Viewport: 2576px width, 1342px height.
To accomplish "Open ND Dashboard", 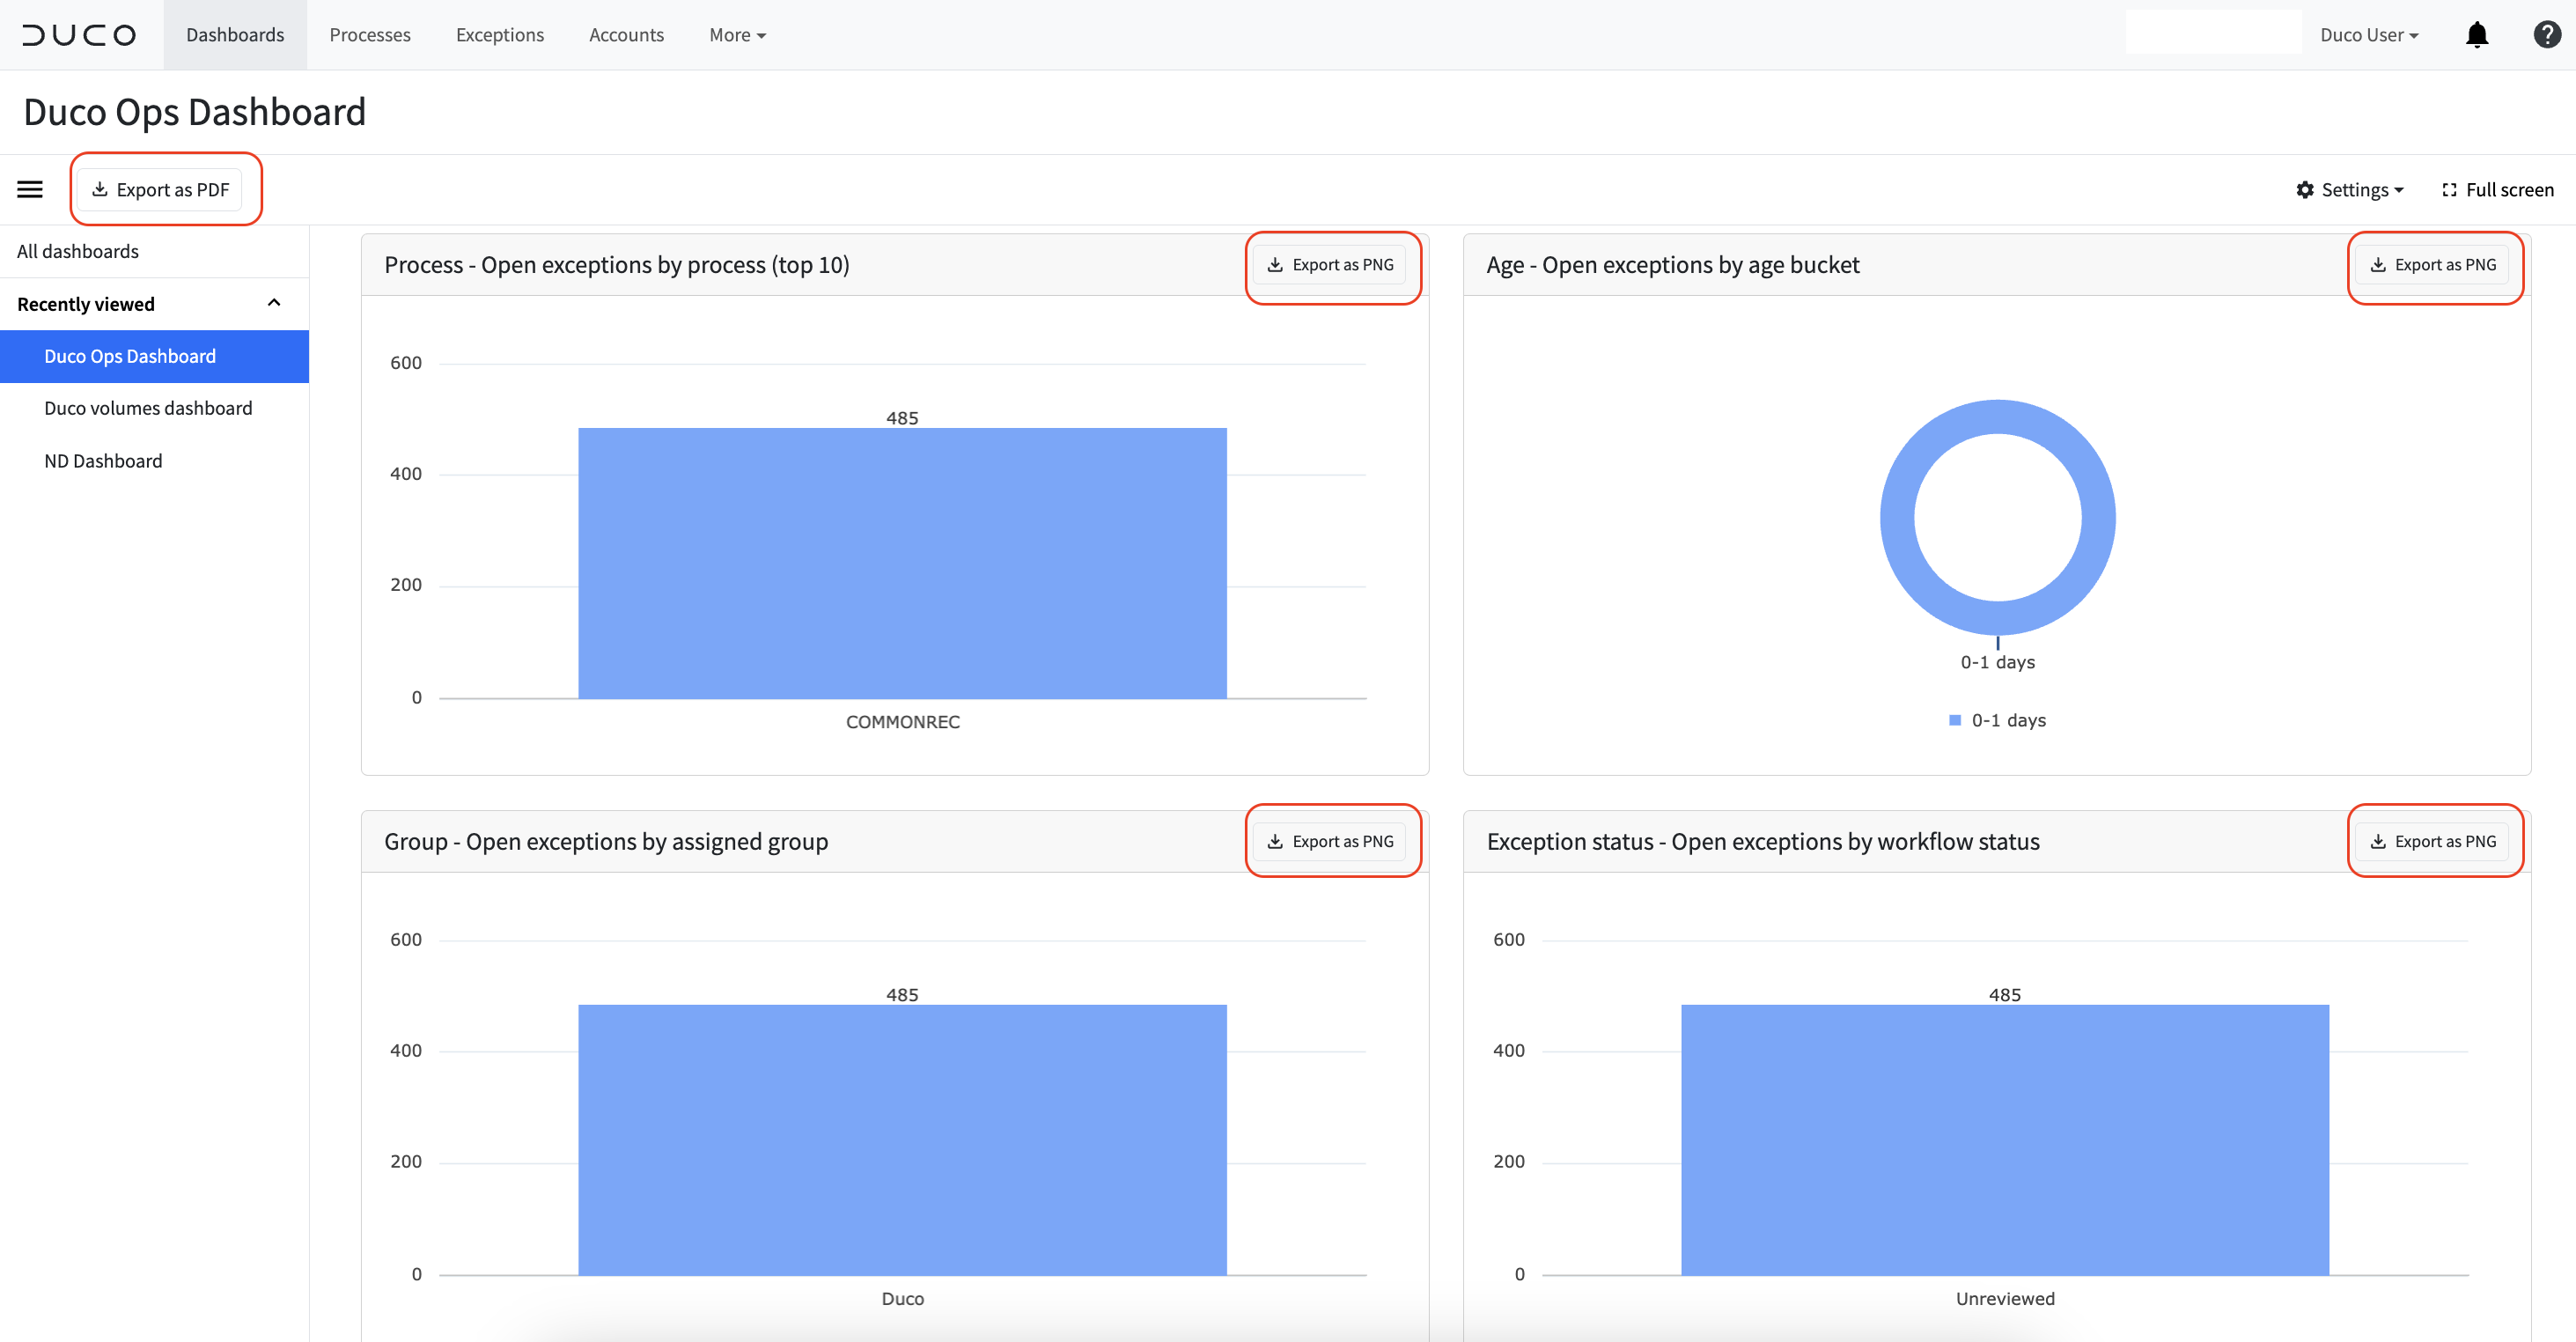I will click(x=103, y=461).
